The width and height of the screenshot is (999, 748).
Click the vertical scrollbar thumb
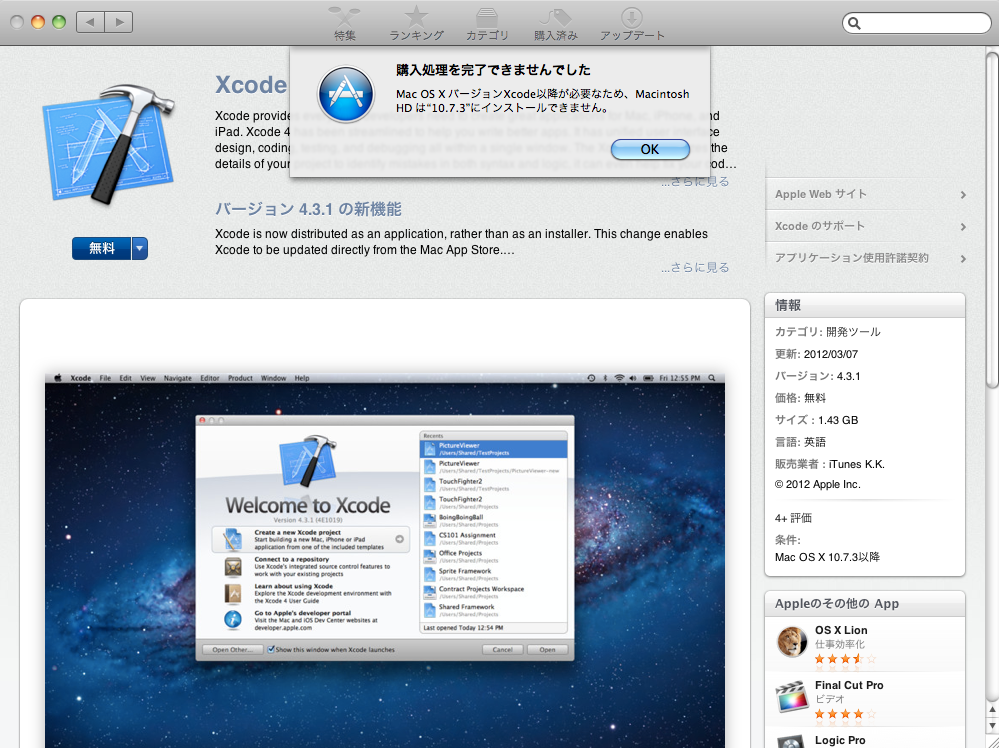click(992, 220)
